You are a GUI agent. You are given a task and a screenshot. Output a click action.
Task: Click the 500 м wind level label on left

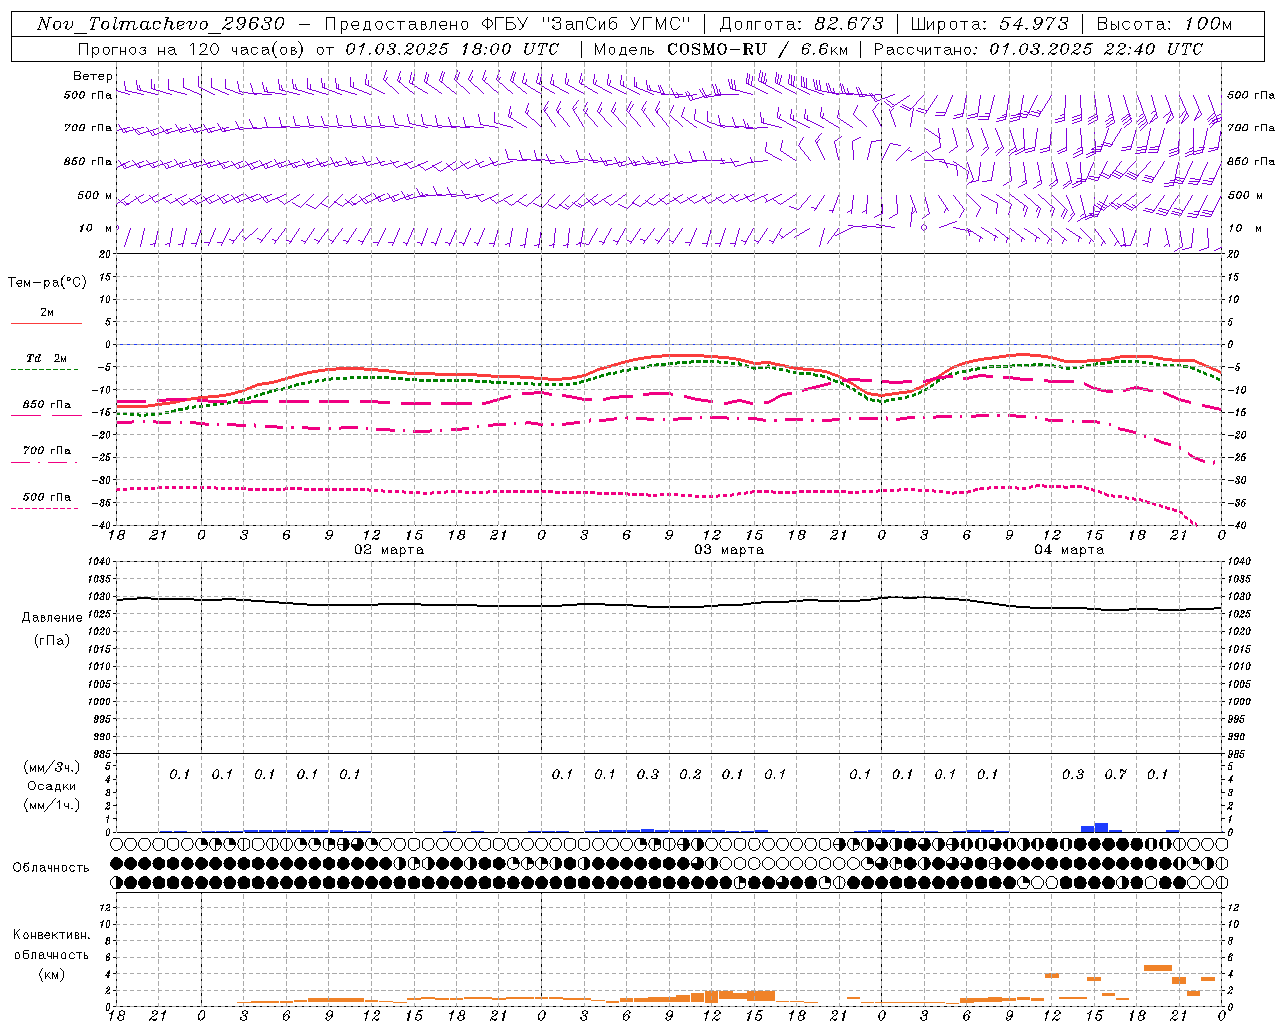95,195
